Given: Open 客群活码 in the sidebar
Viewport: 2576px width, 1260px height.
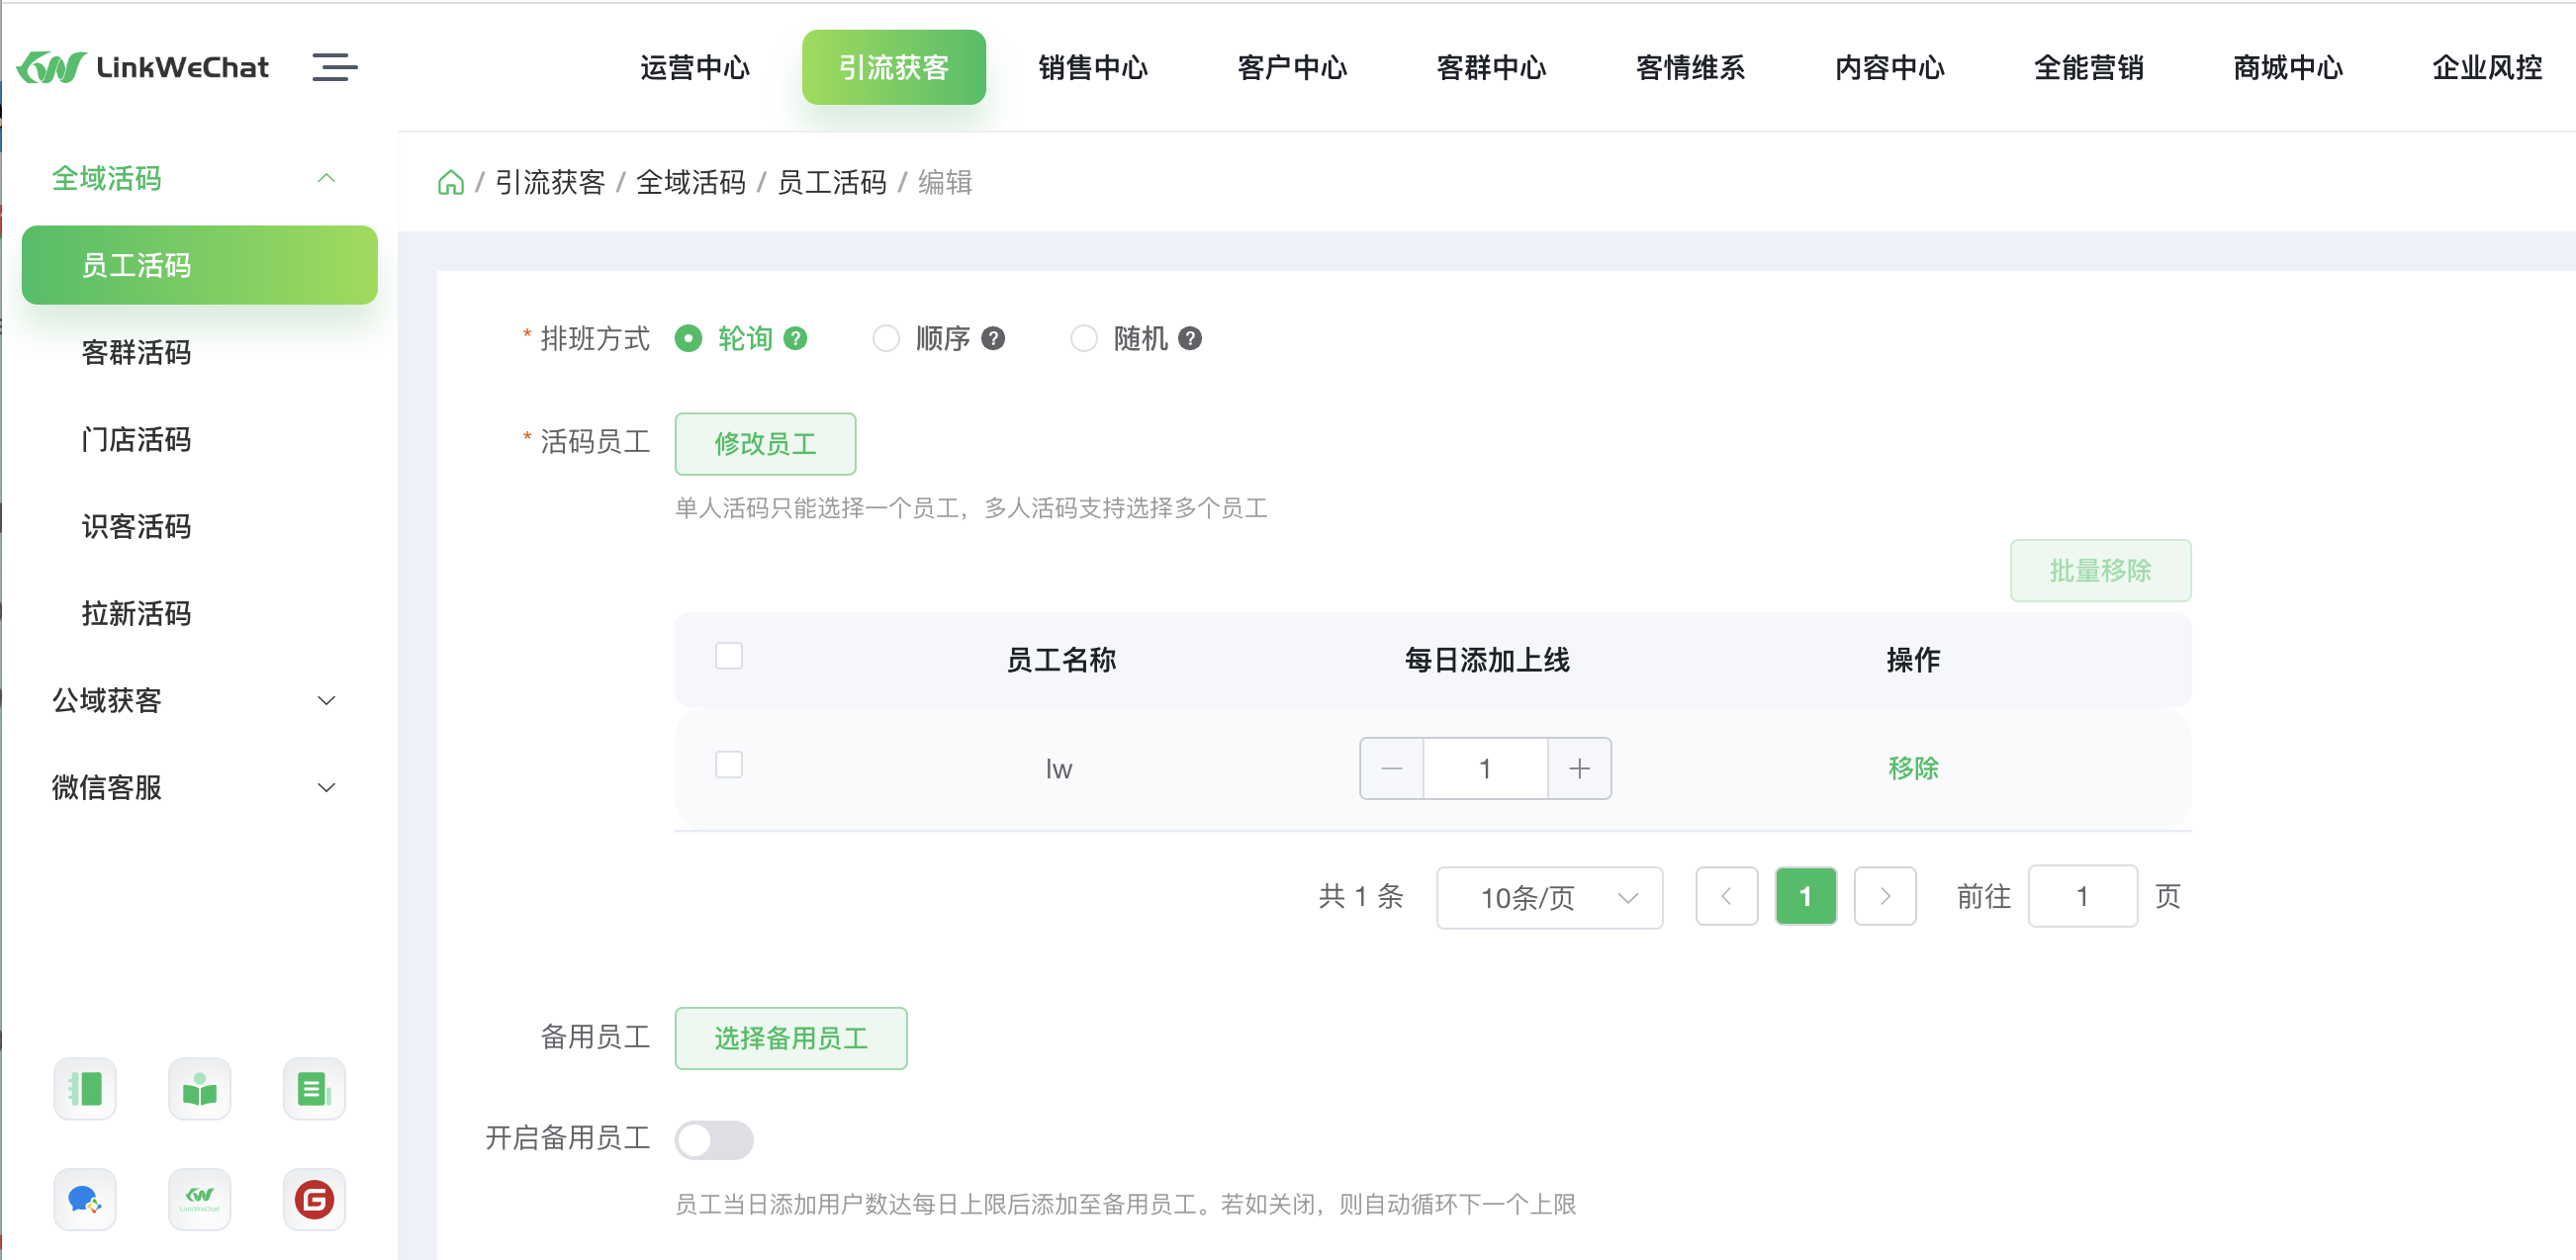Looking at the screenshot, I should point(136,352).
